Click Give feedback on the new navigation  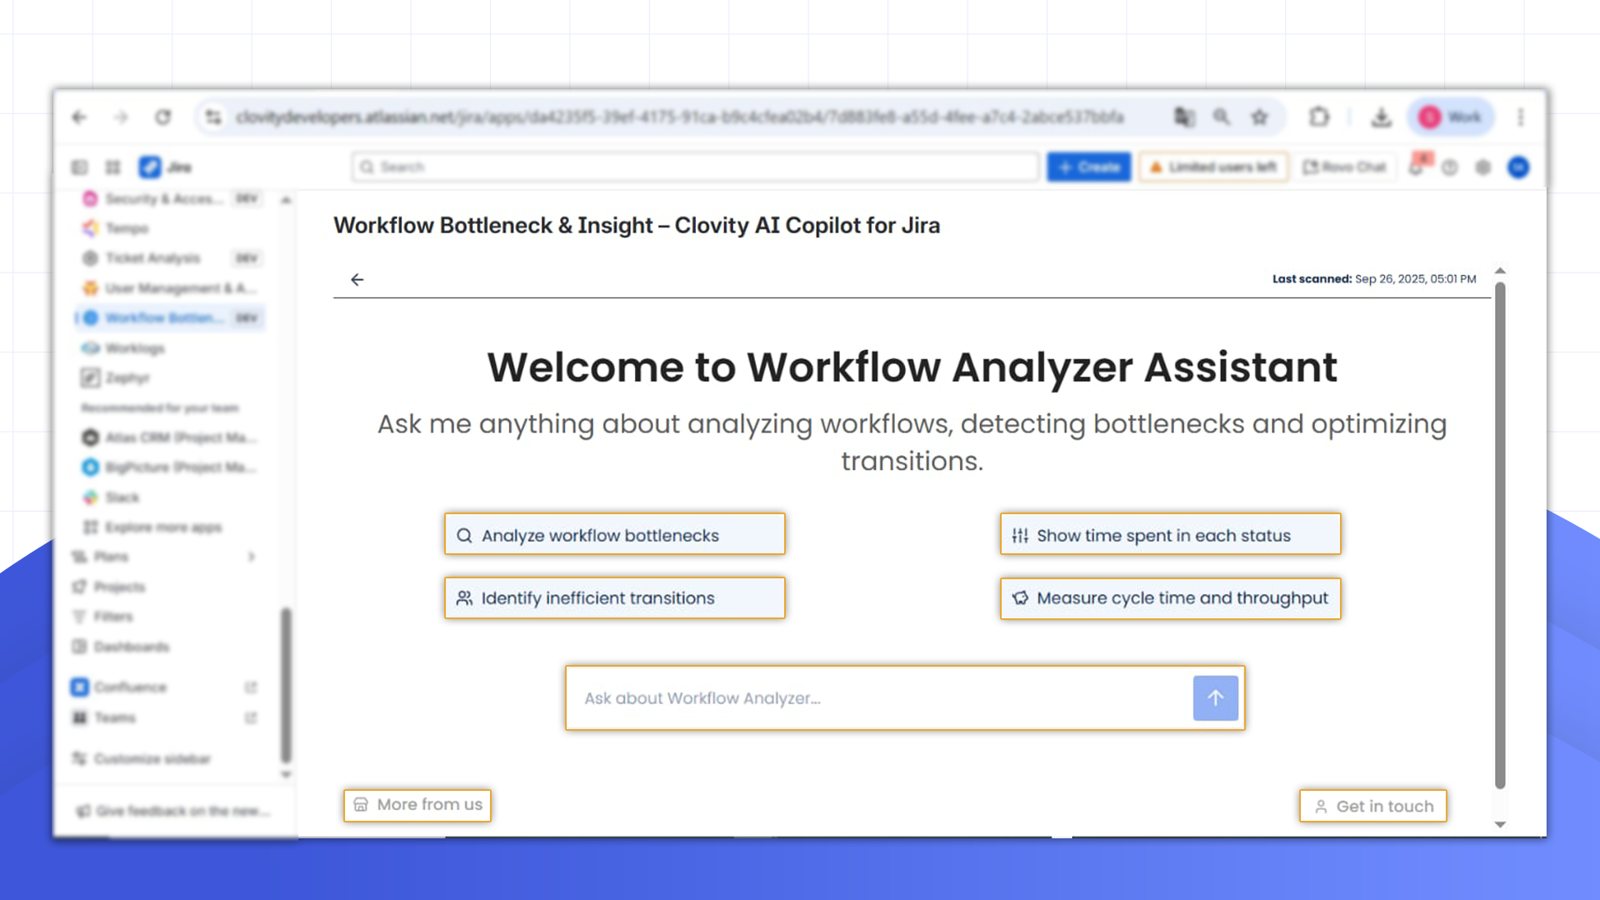(x=172, y=811)
